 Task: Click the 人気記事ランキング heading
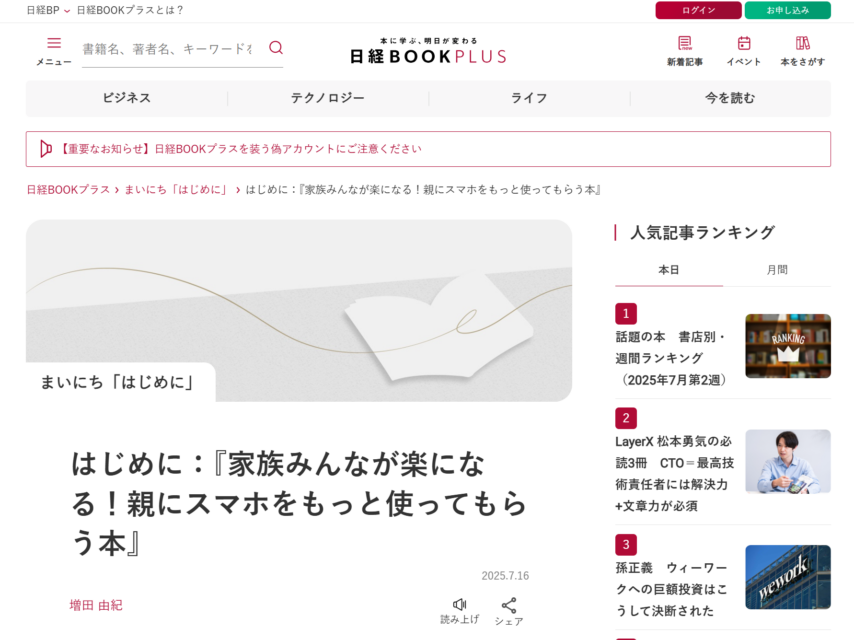coord(702,233)
